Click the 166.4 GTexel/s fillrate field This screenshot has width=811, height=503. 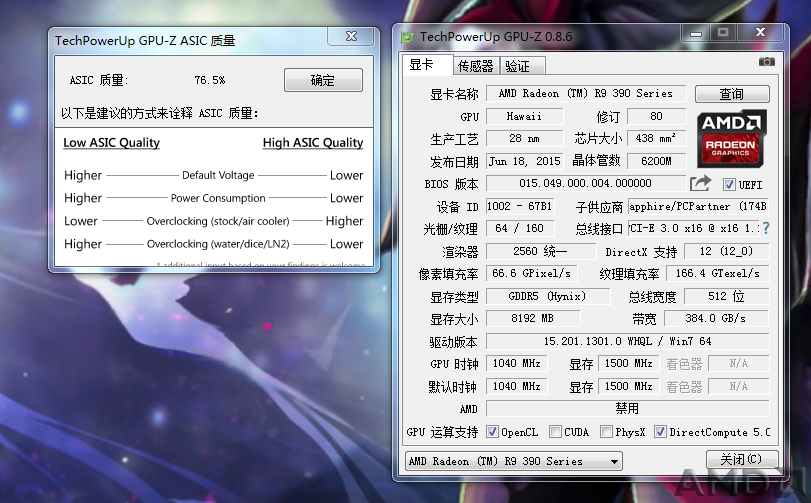[x=718, y=273]
